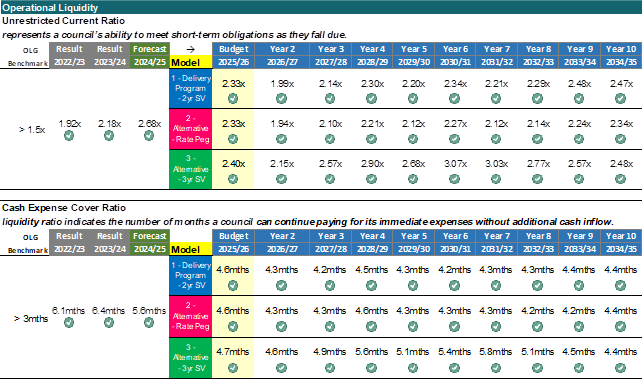Click the Operational Liquidity title bar
Image resolution: width=643 pixels, height=380 pixels.
click(x=321, y=7)
